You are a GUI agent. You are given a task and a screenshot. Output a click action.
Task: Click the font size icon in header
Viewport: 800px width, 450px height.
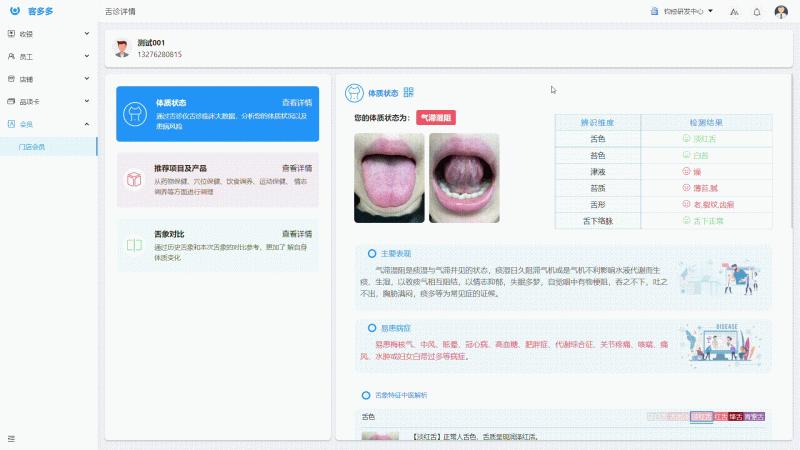coord(734,12)
